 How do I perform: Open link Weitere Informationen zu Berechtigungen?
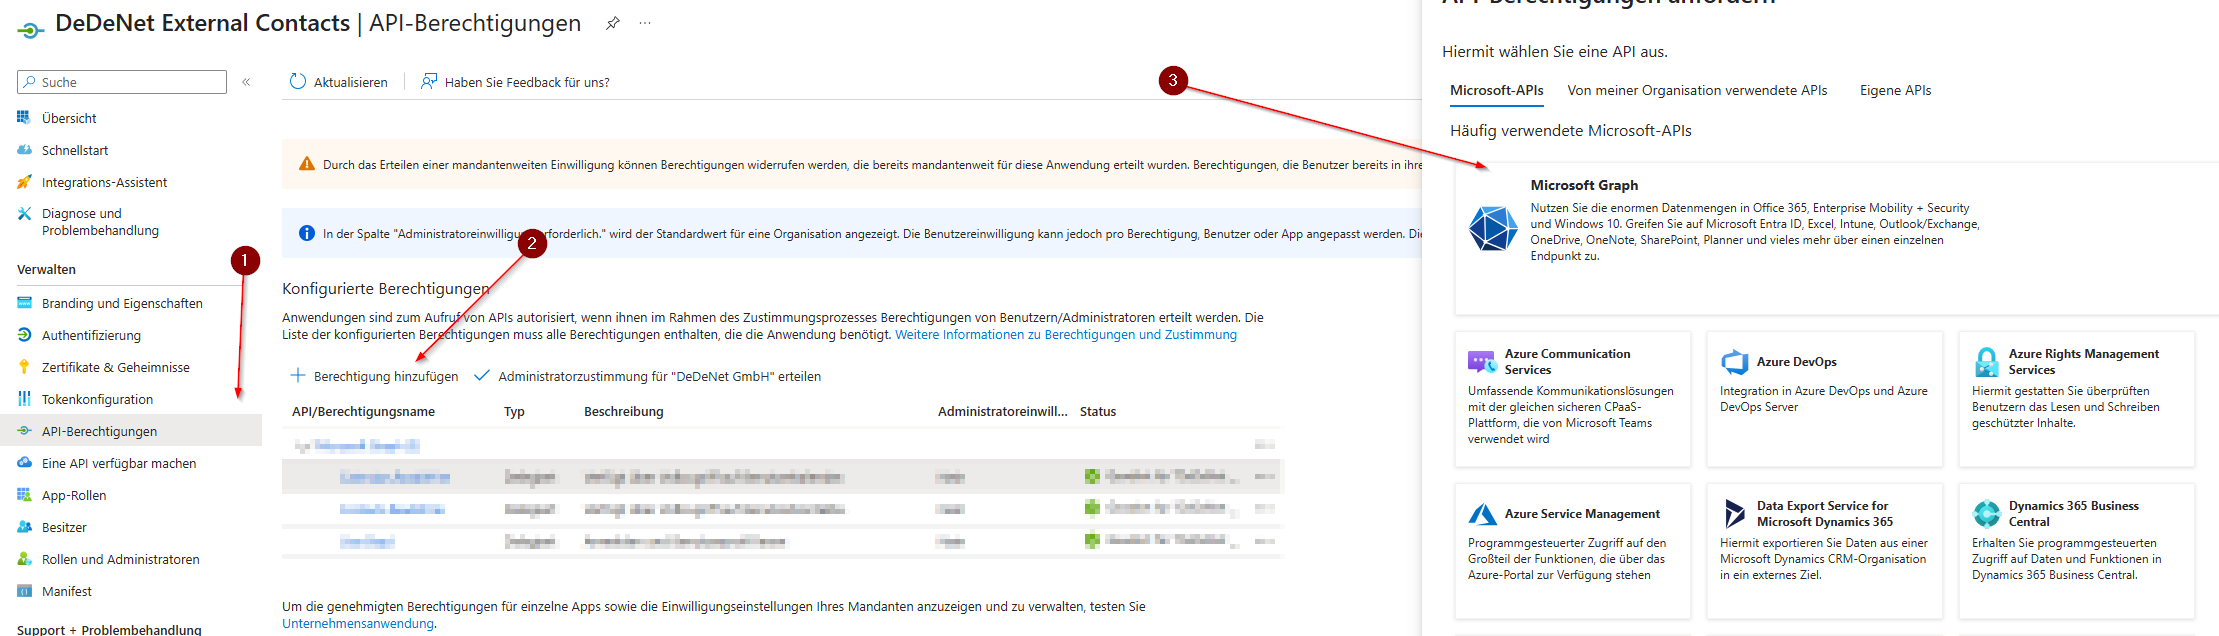coord(1065,335)
